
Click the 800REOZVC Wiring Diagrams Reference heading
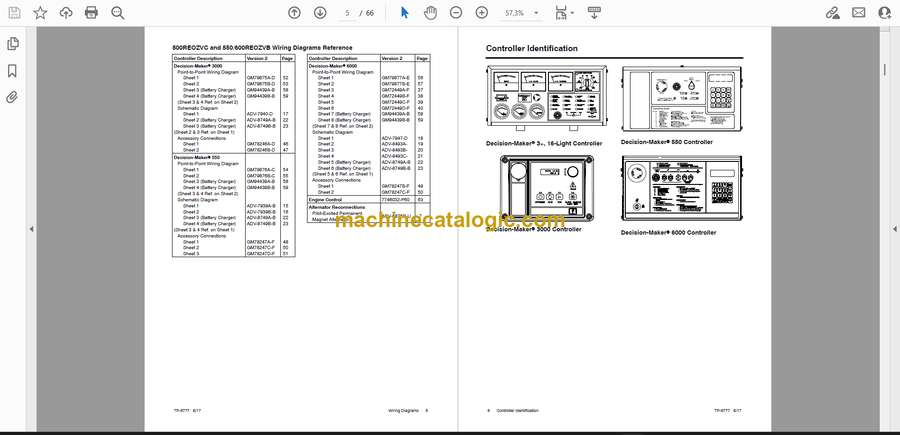click(262, 48)
